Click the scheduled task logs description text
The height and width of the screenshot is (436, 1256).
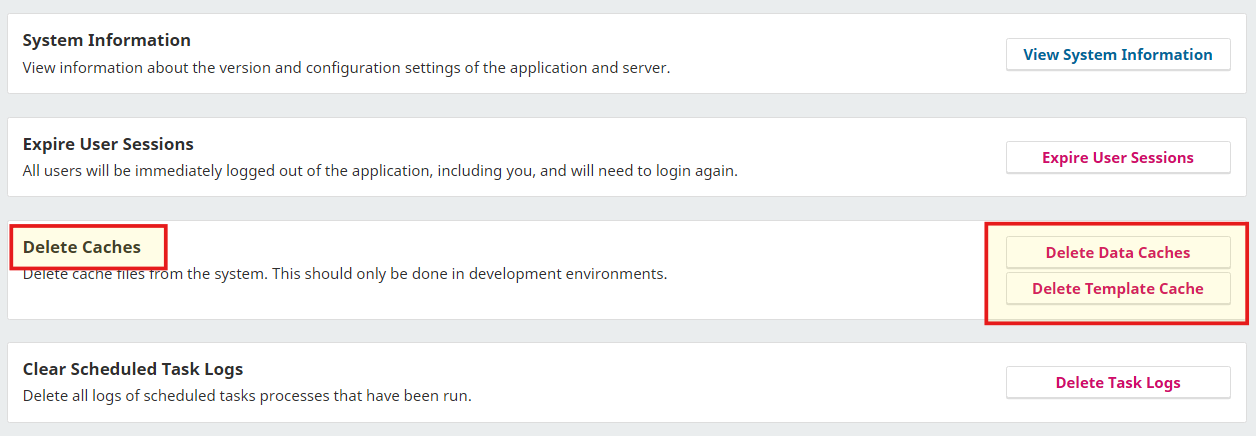247,396
